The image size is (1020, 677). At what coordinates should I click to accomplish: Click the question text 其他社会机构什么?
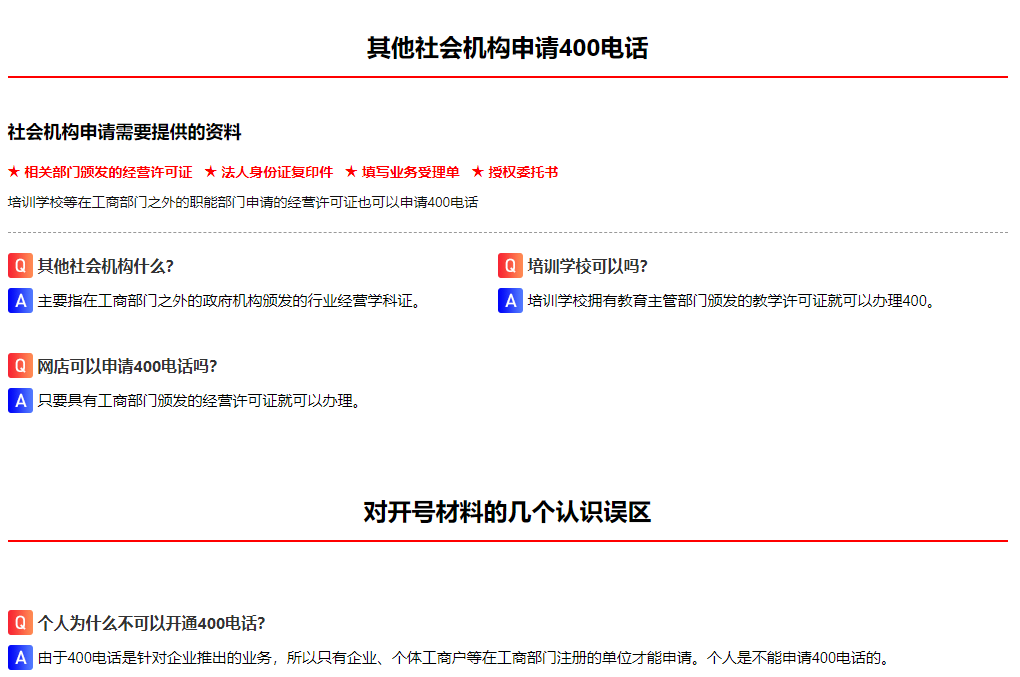click(x=106, y=266)
